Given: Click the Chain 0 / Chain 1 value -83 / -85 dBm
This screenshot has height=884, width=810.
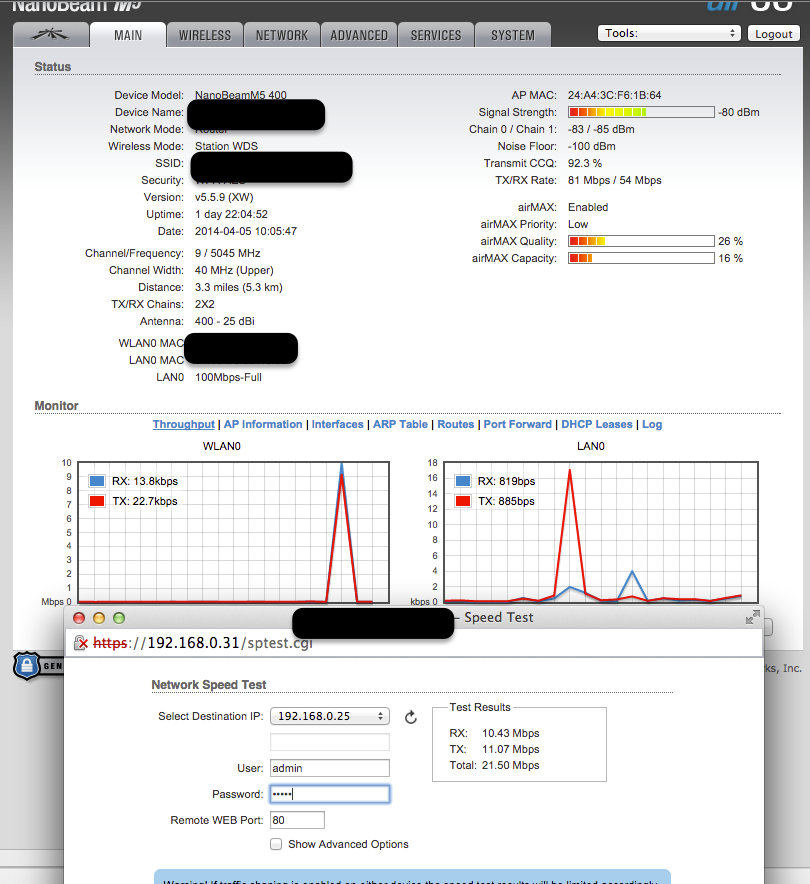Looking at the screenshot, I should 601,129.
